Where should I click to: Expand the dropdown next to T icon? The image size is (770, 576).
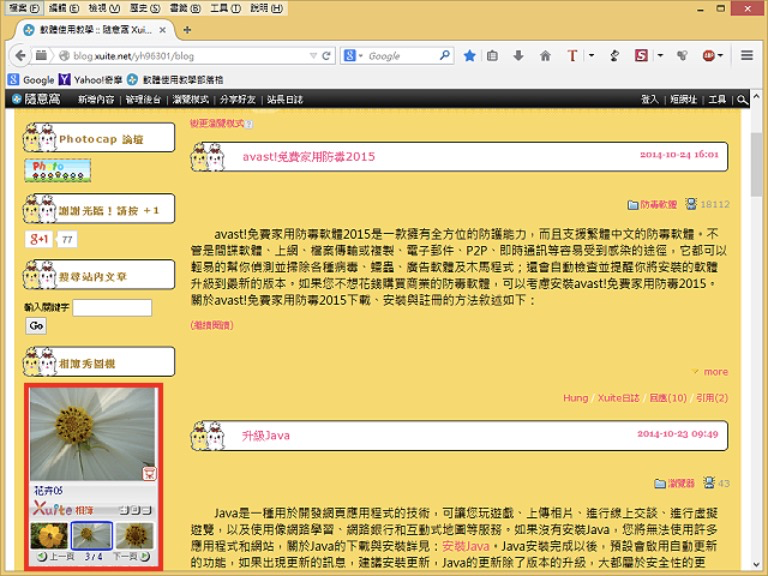pyautogui.click(x=591, y=55)
